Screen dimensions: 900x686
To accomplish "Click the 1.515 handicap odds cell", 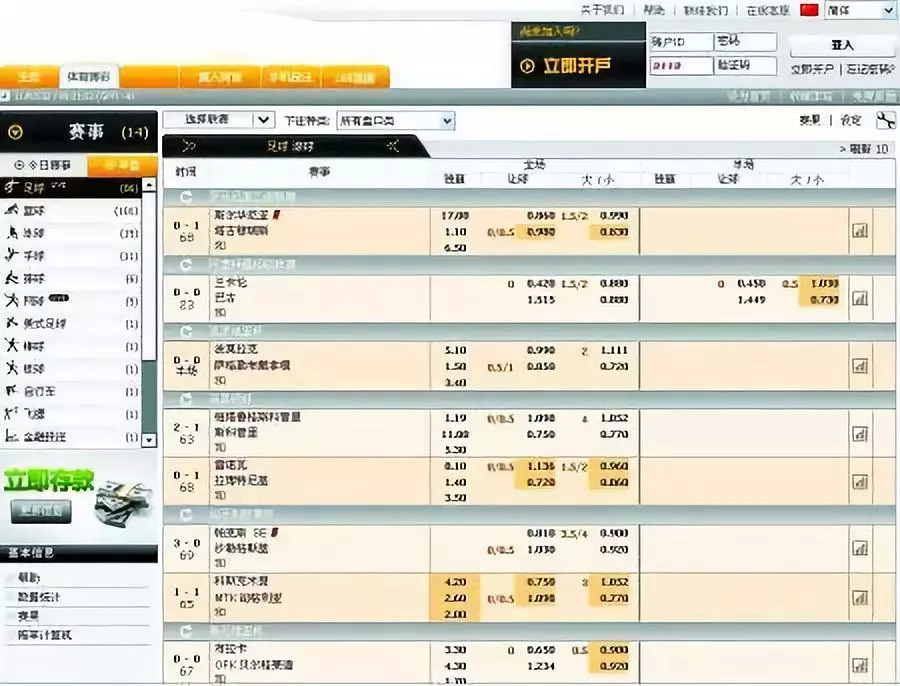I will [x=541, y=300].
